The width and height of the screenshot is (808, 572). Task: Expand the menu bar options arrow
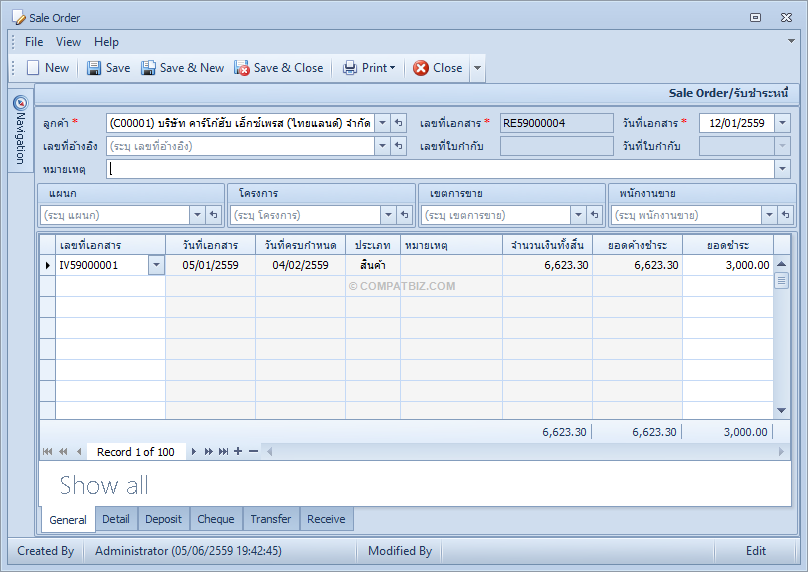click(x=791, y=41)
